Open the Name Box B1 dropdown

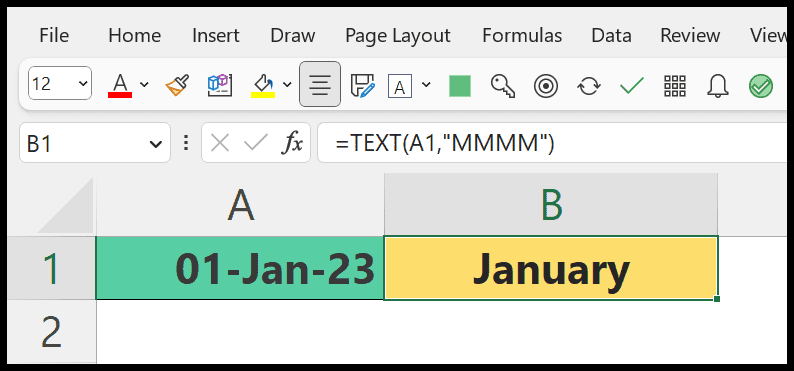[155, 145]
